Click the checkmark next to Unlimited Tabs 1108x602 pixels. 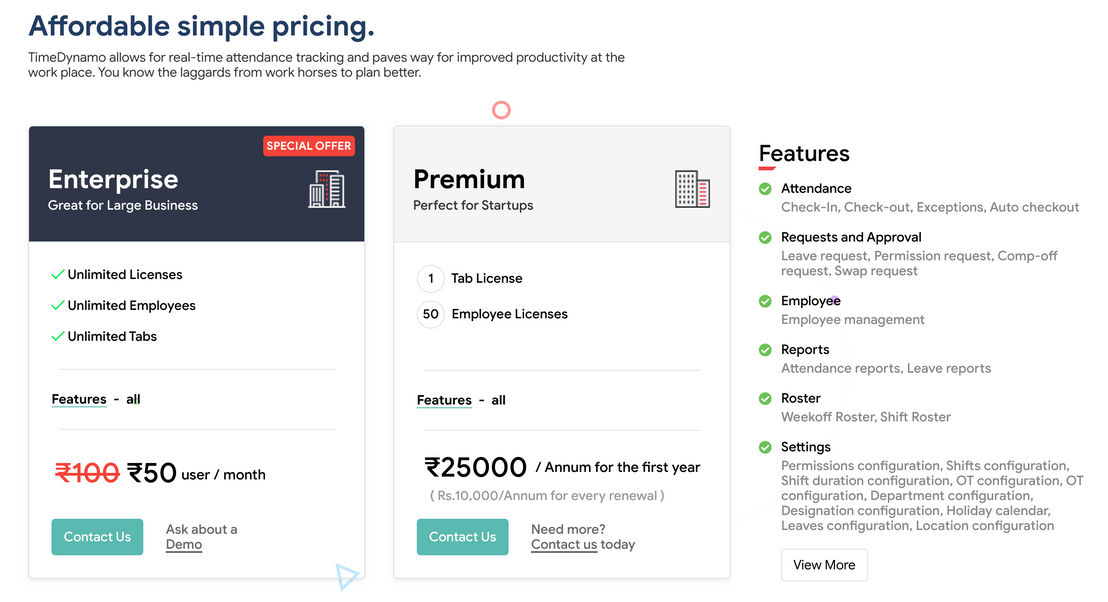[x=58, y=336]
